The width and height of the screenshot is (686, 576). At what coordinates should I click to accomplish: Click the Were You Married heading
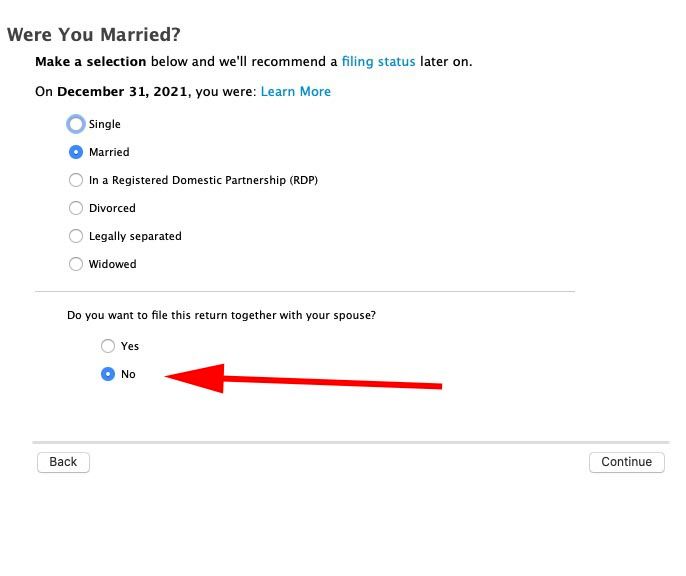click(94, 35)
